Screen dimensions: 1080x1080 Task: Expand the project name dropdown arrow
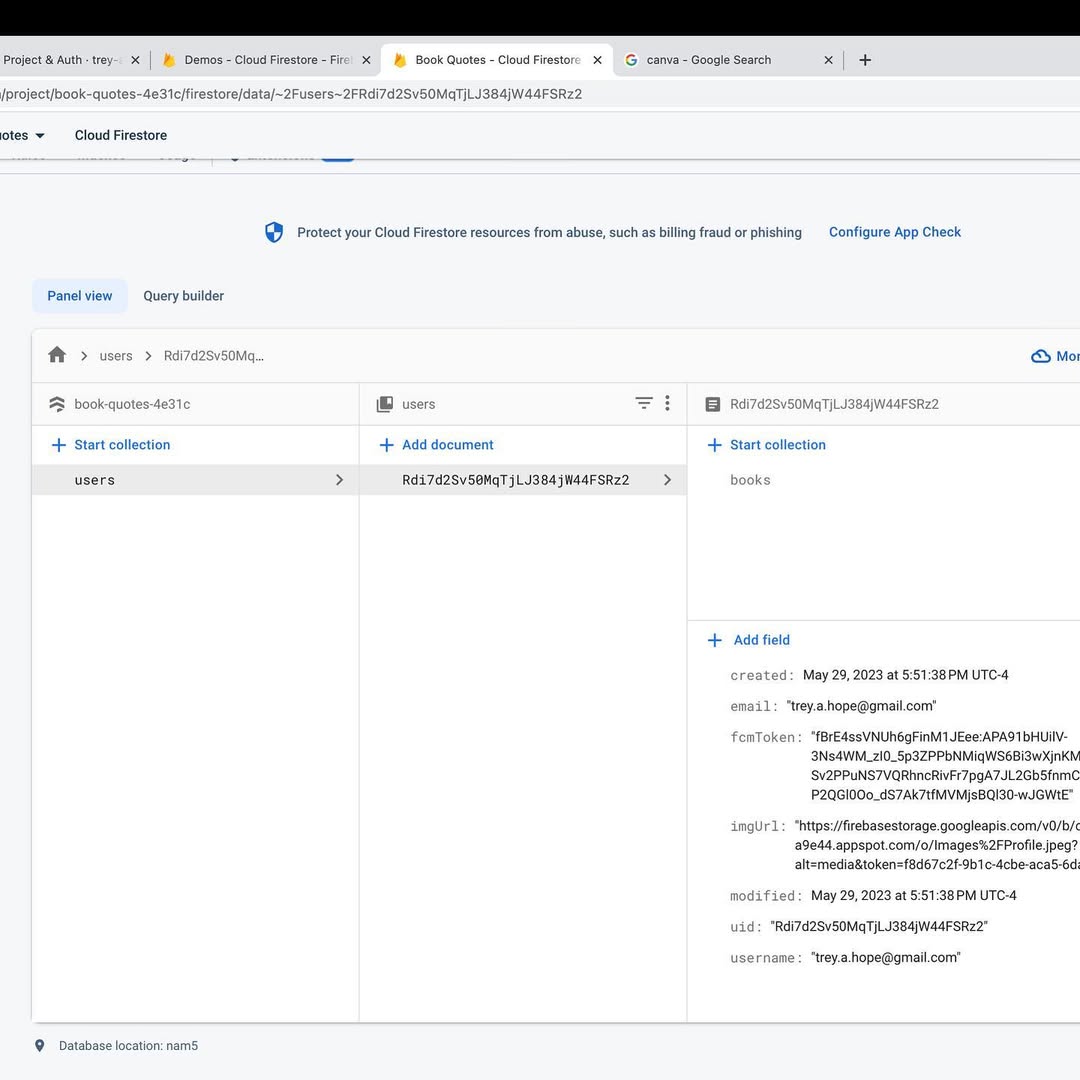(40, 135)
